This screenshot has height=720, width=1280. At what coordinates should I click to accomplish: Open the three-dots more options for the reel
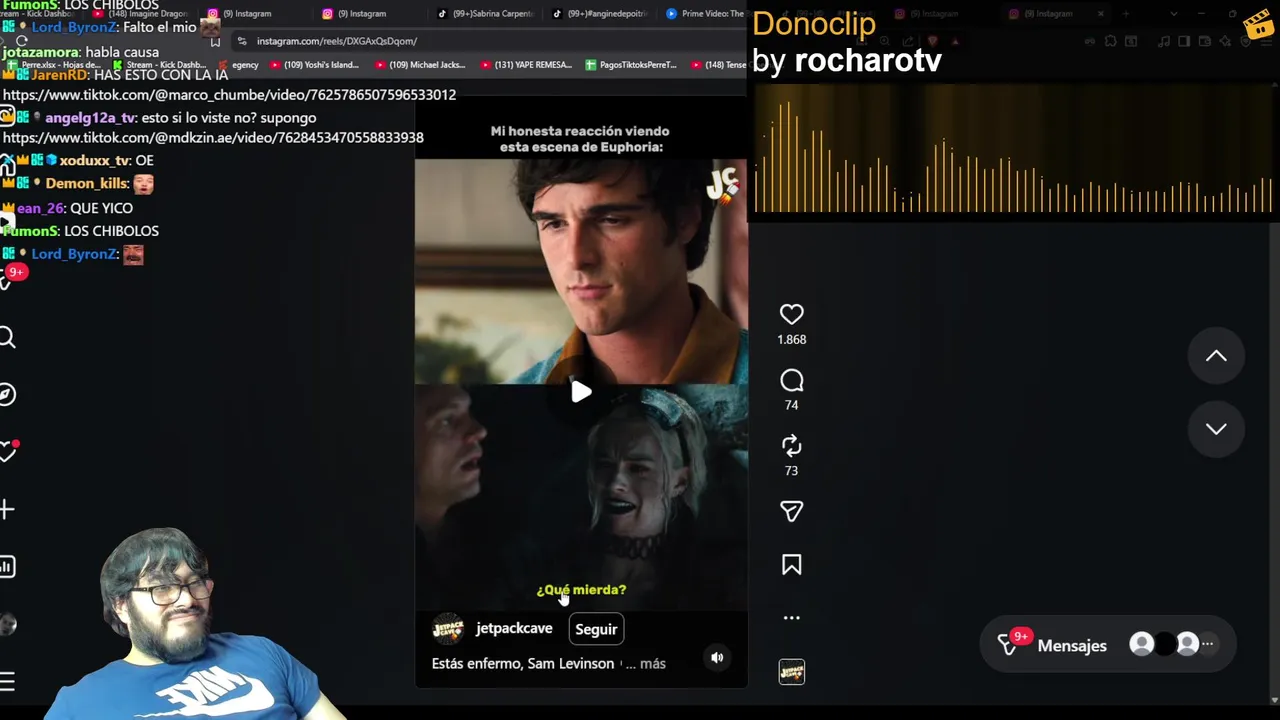pos(791,618)
